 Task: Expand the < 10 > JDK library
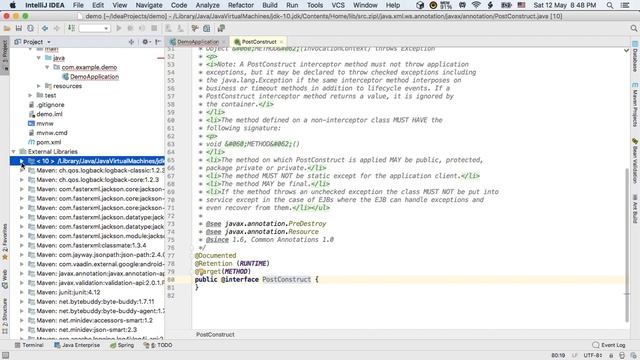click(x=22, y=161)
